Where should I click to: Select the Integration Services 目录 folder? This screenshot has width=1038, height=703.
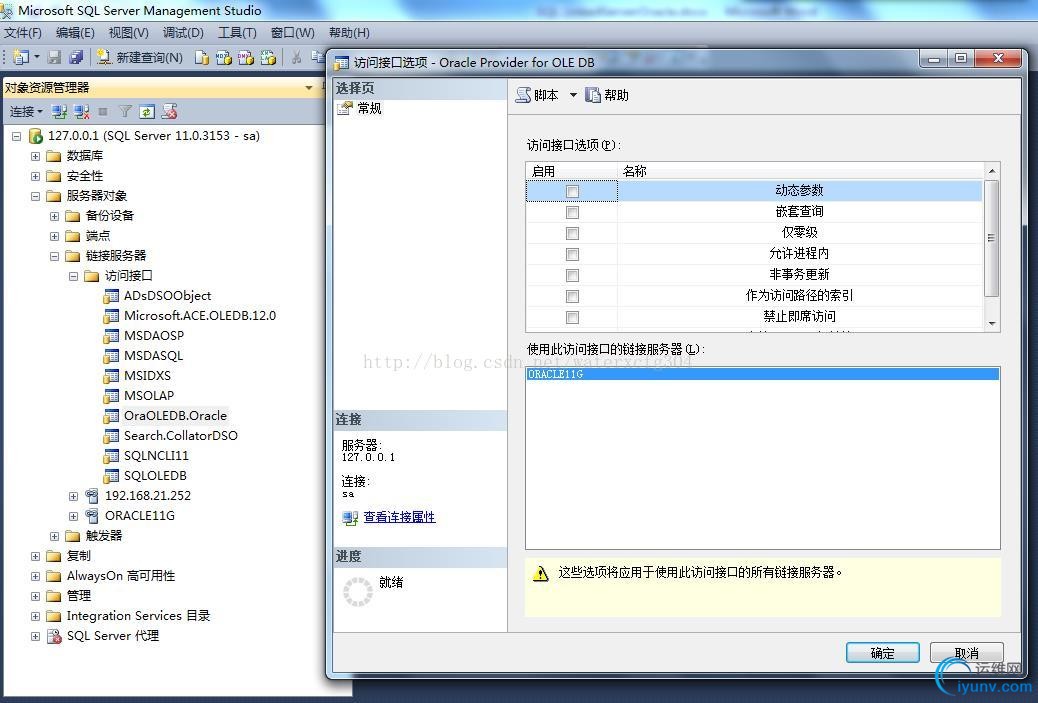coord(138,616)
